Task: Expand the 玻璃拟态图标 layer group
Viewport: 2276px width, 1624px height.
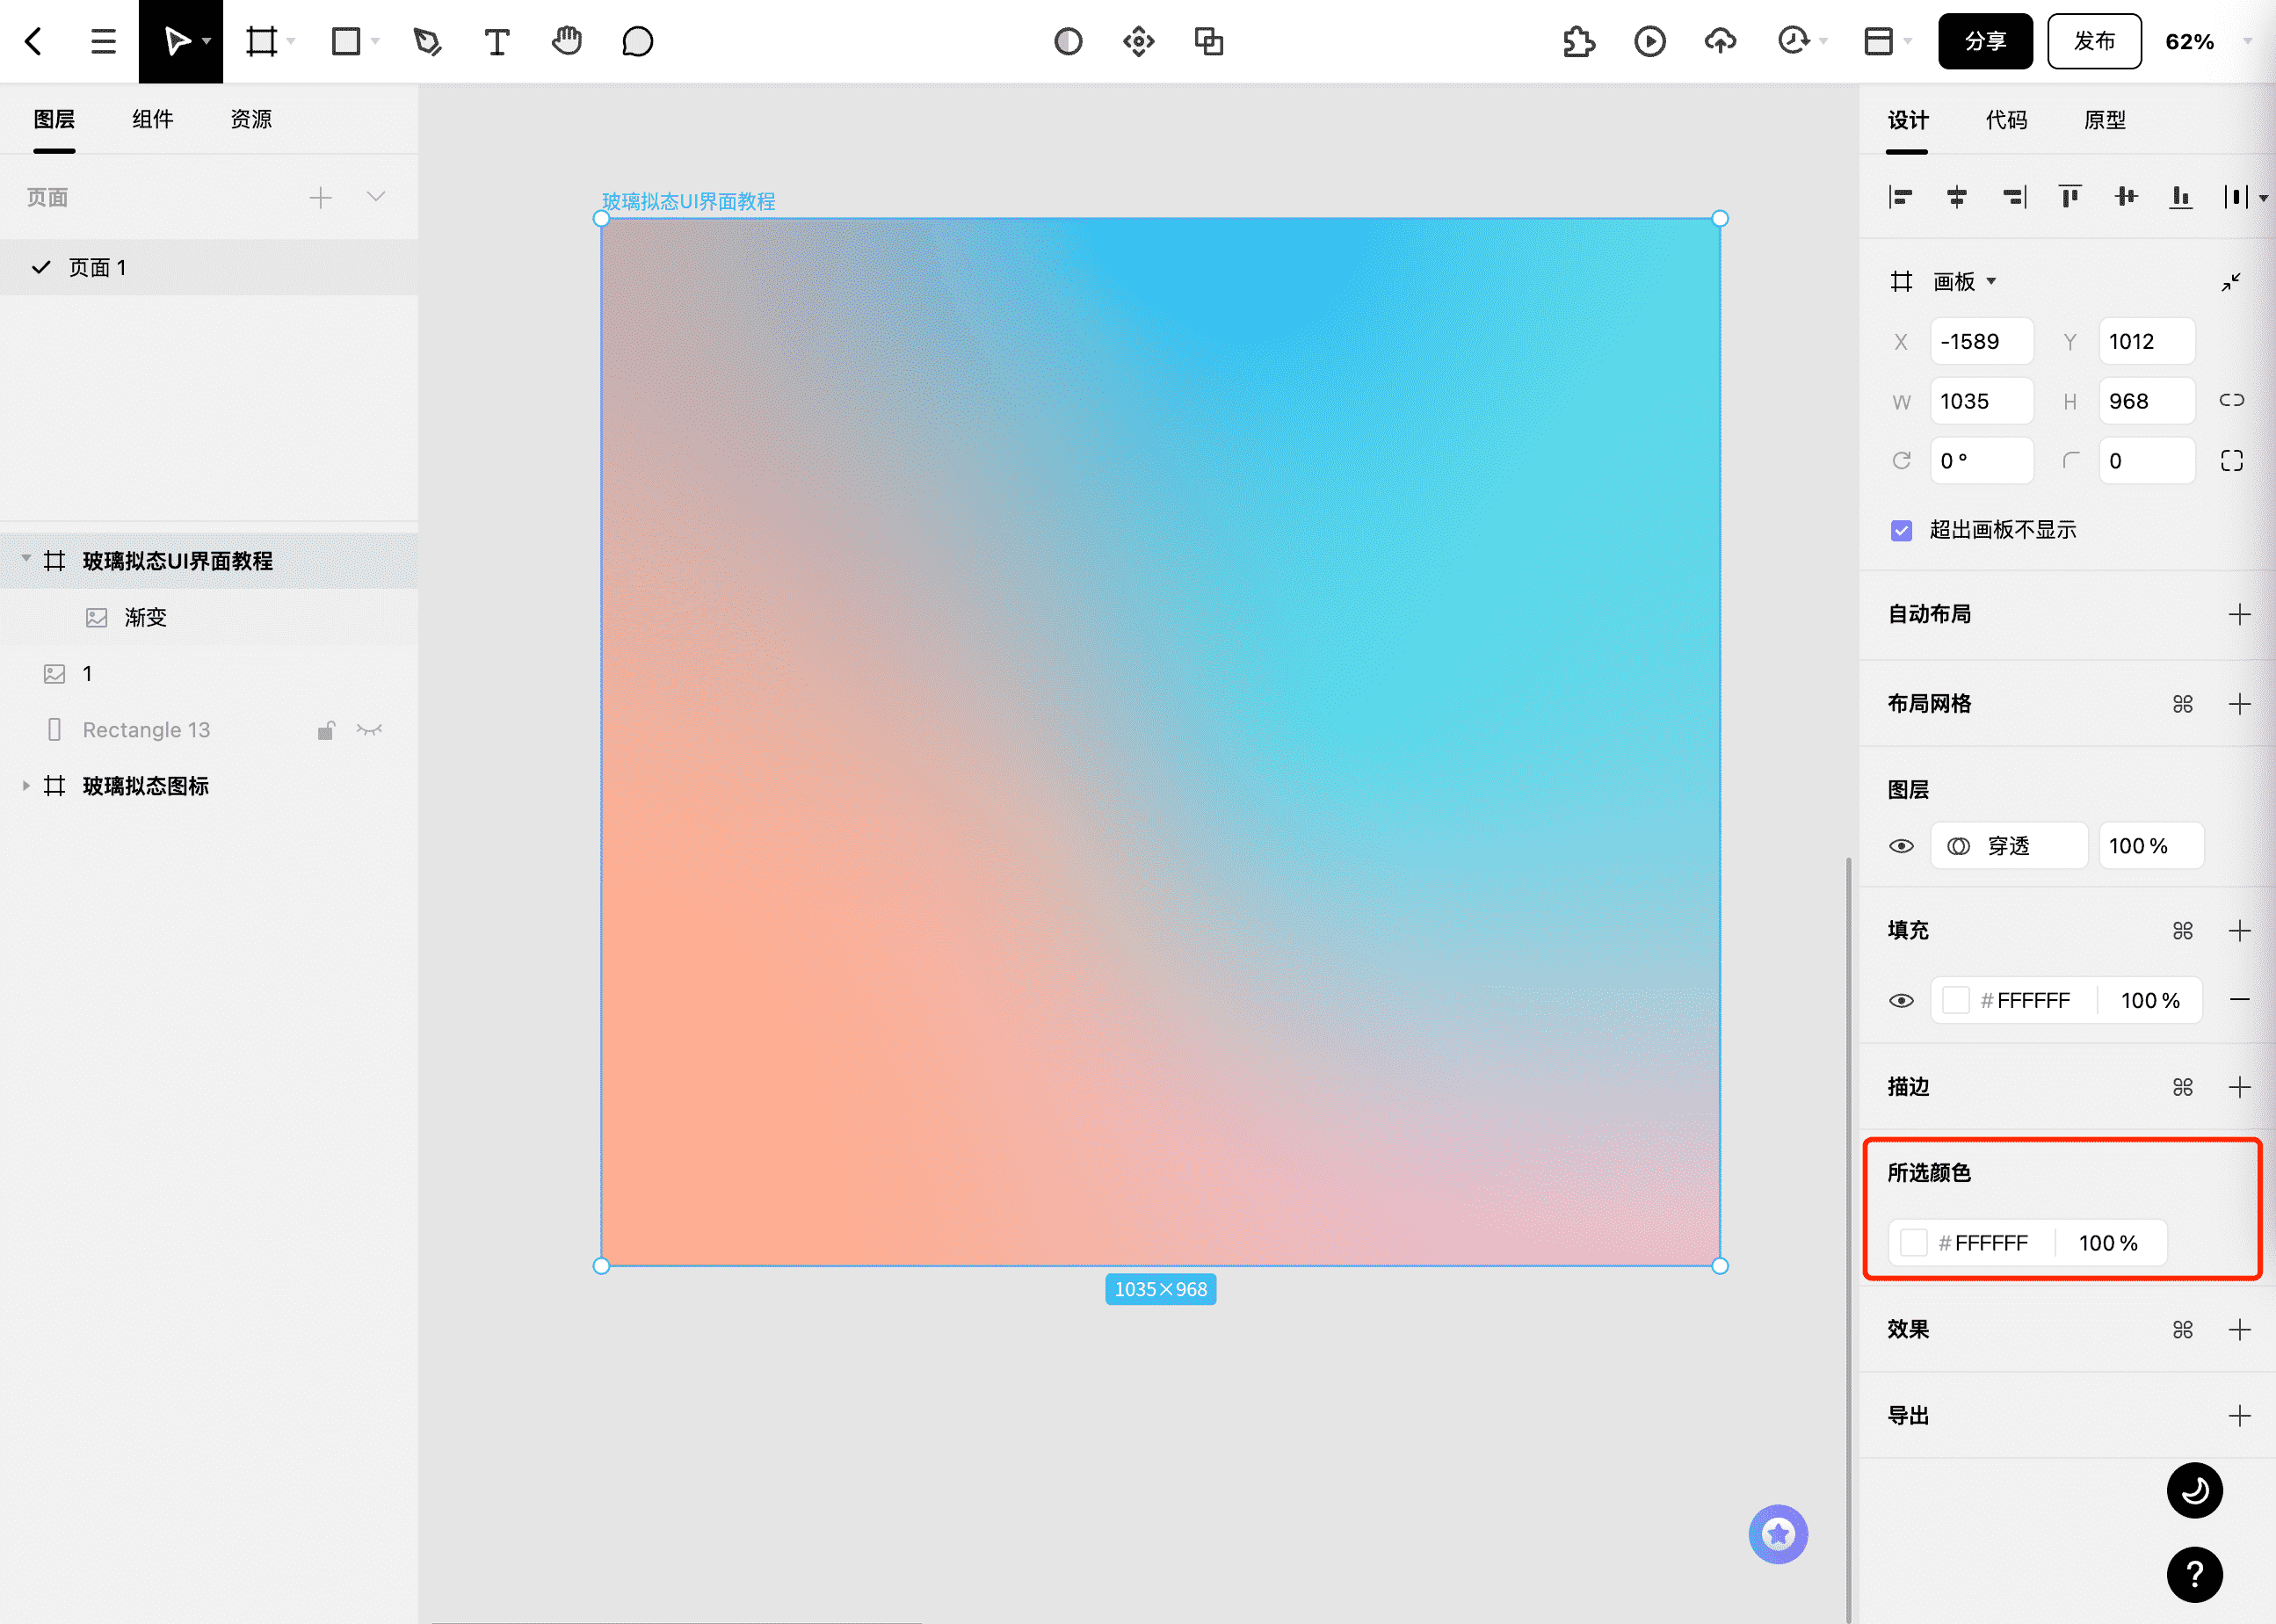Action: click(26, 786)
